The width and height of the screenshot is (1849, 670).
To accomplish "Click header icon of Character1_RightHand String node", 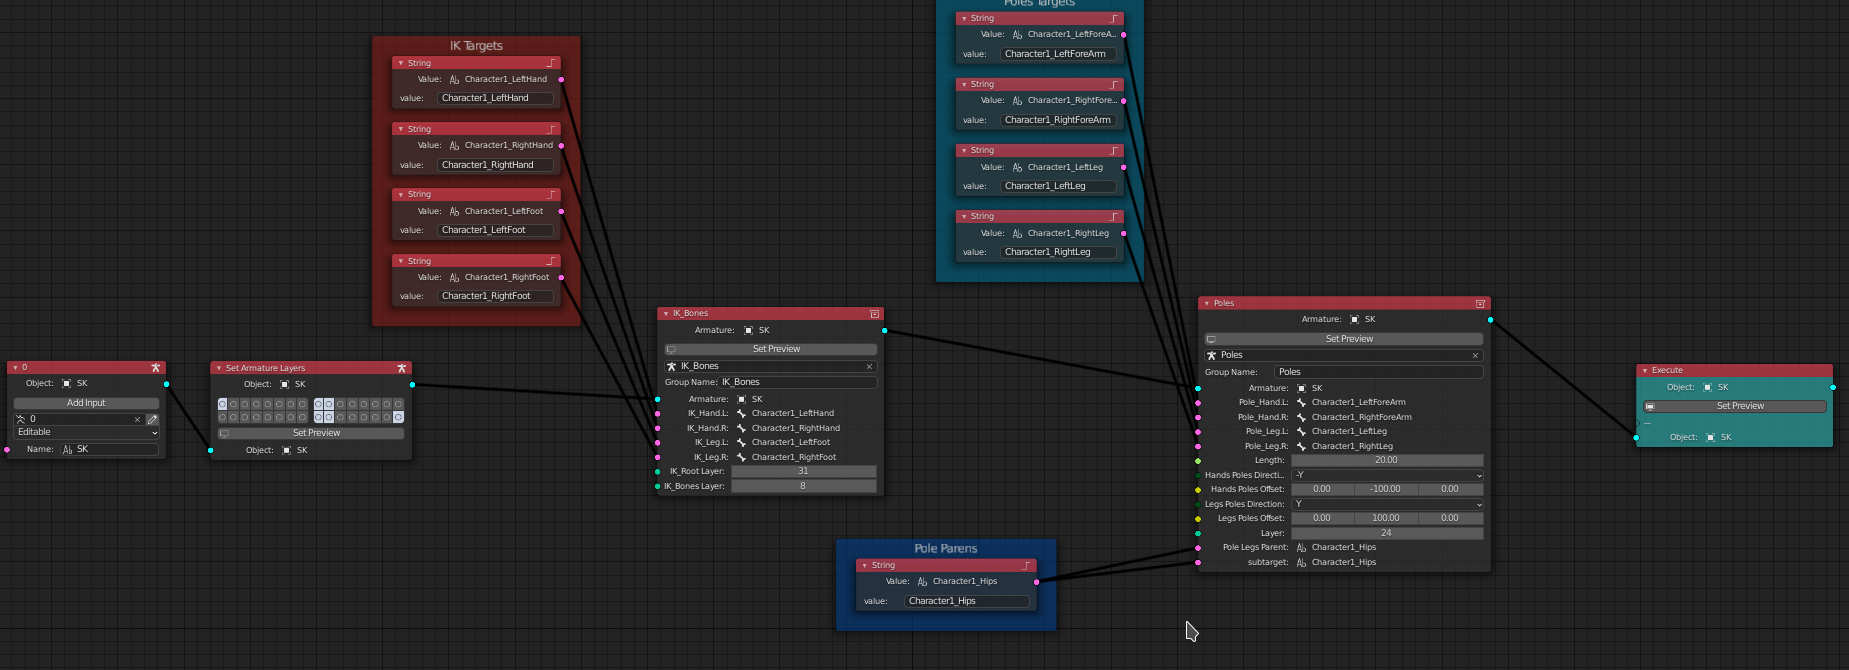I will click(x=551, y=129).
